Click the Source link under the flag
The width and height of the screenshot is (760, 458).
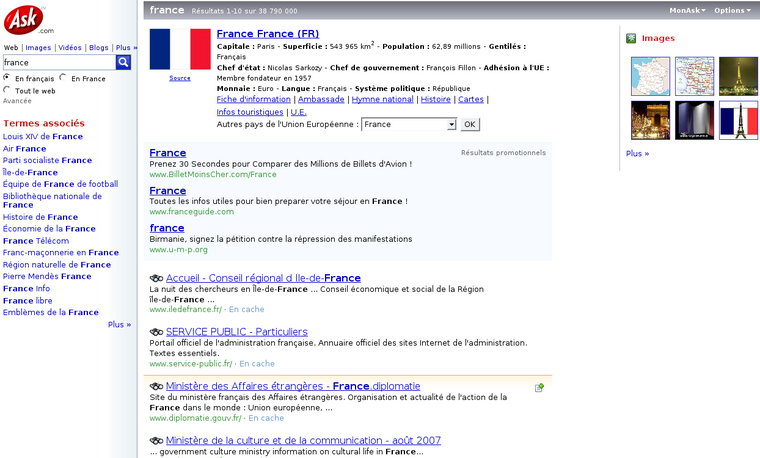pos(180,78)
